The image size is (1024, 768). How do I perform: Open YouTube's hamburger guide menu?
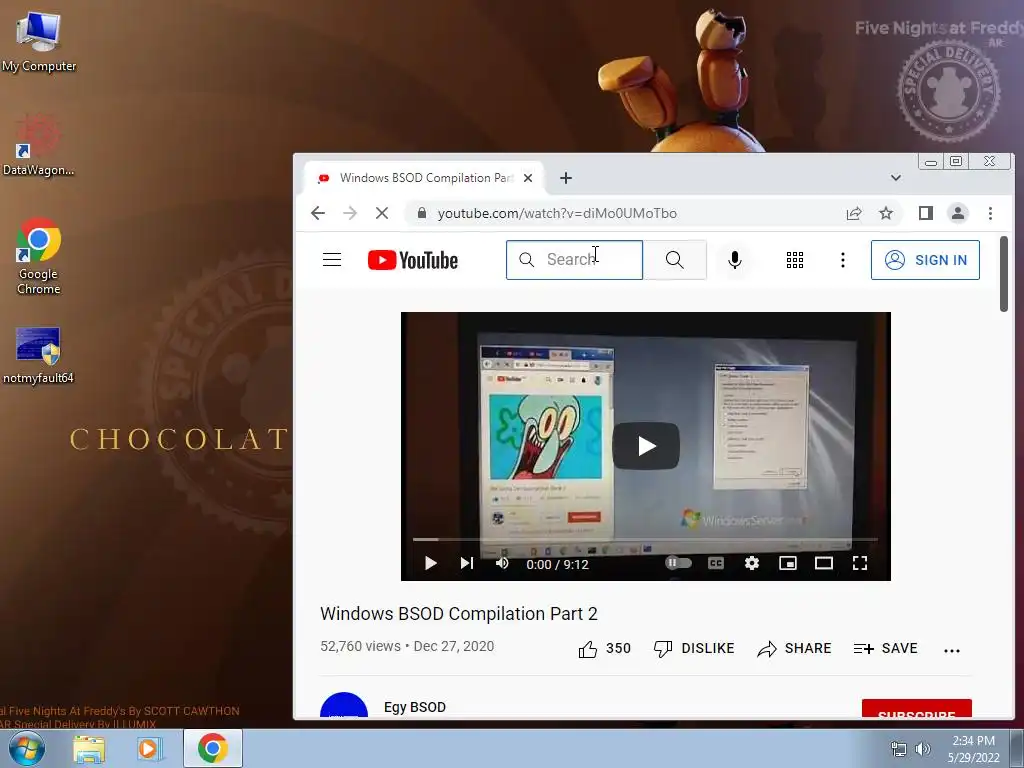pyautogui.click(x=332, y=260)
